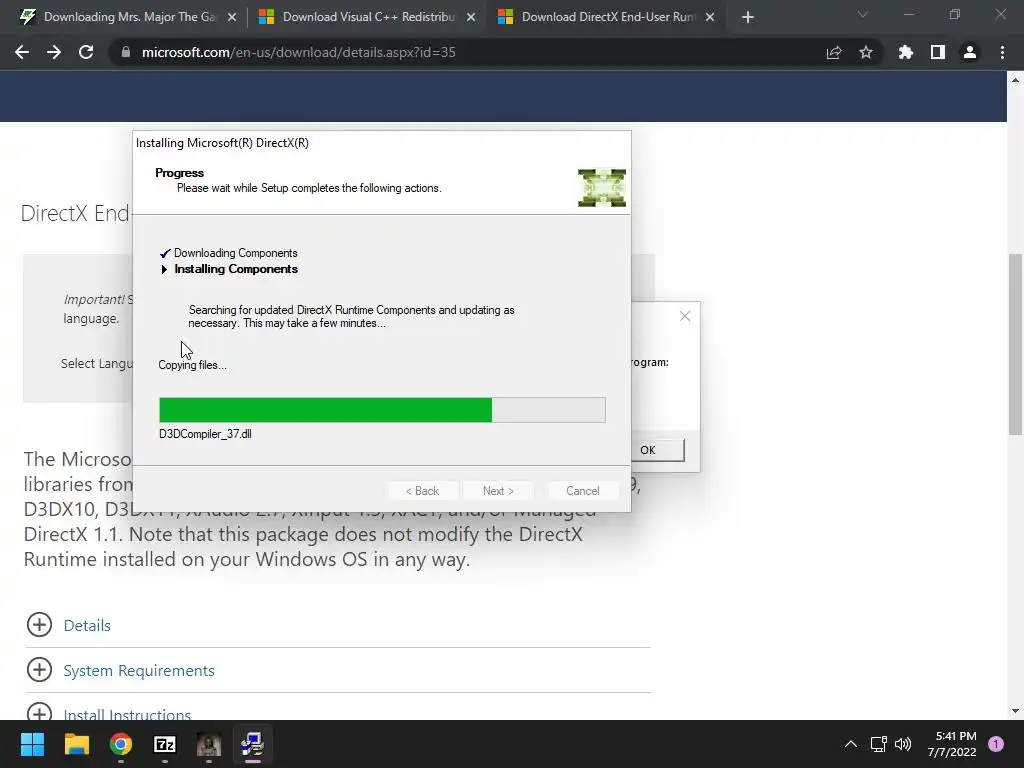Click the scrollbar up arrow

click(x=1015, y=80)
